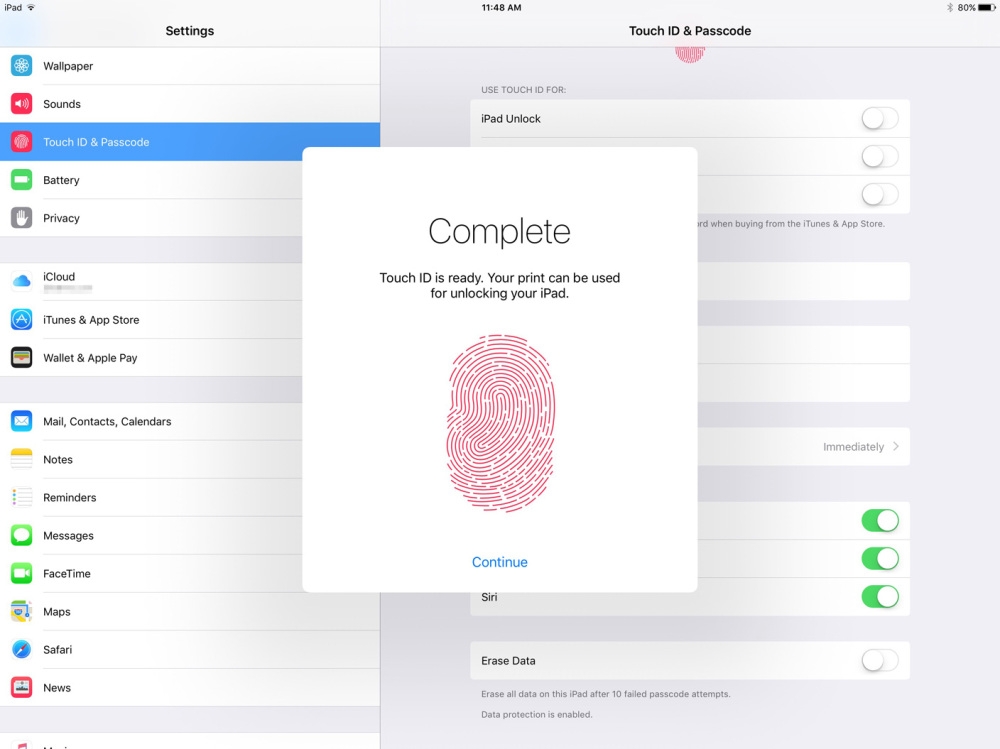1000x749 pixels.
Task: Tap the Reminders list icon
Action: 22,497
